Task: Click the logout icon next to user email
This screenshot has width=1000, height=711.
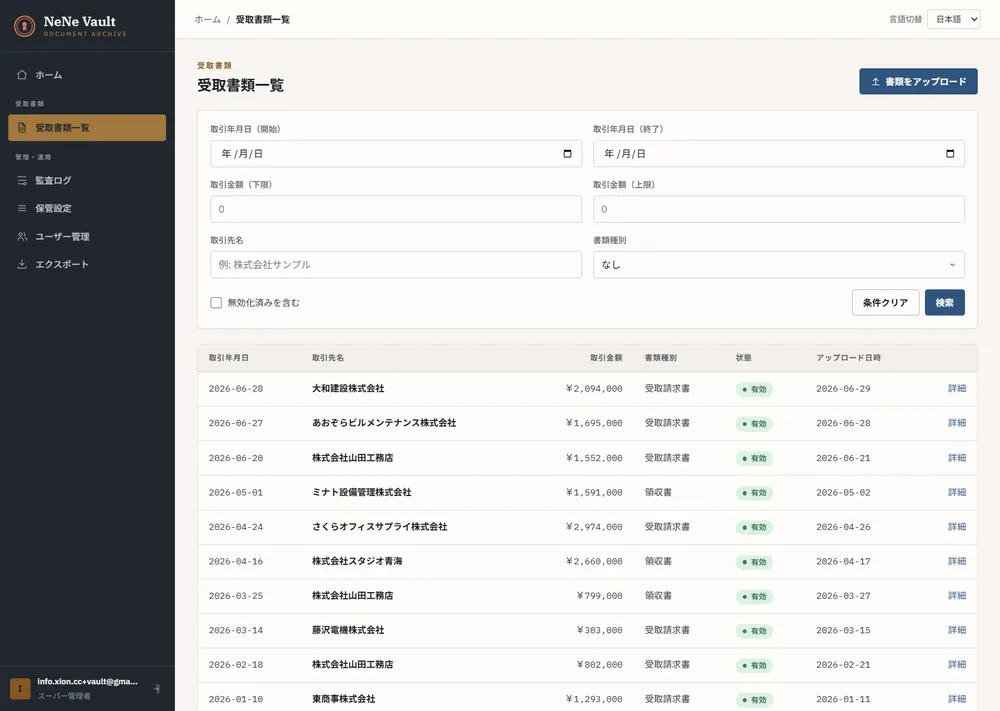Action: pyautogui.click(x=157, y=689)
